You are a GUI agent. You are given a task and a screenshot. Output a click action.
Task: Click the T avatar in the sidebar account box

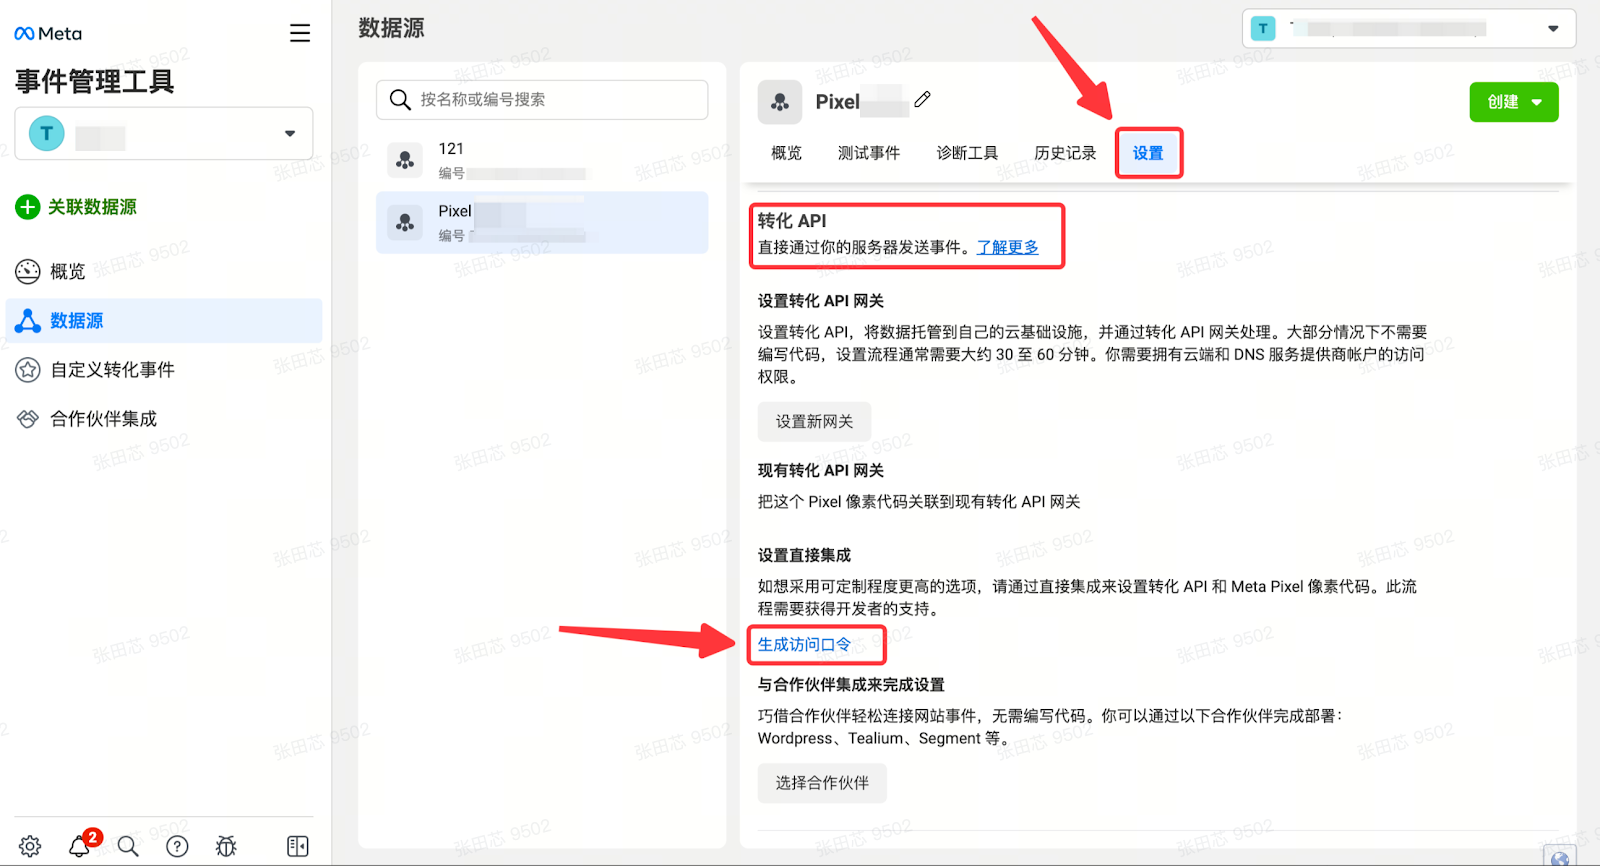coord(46,133)
